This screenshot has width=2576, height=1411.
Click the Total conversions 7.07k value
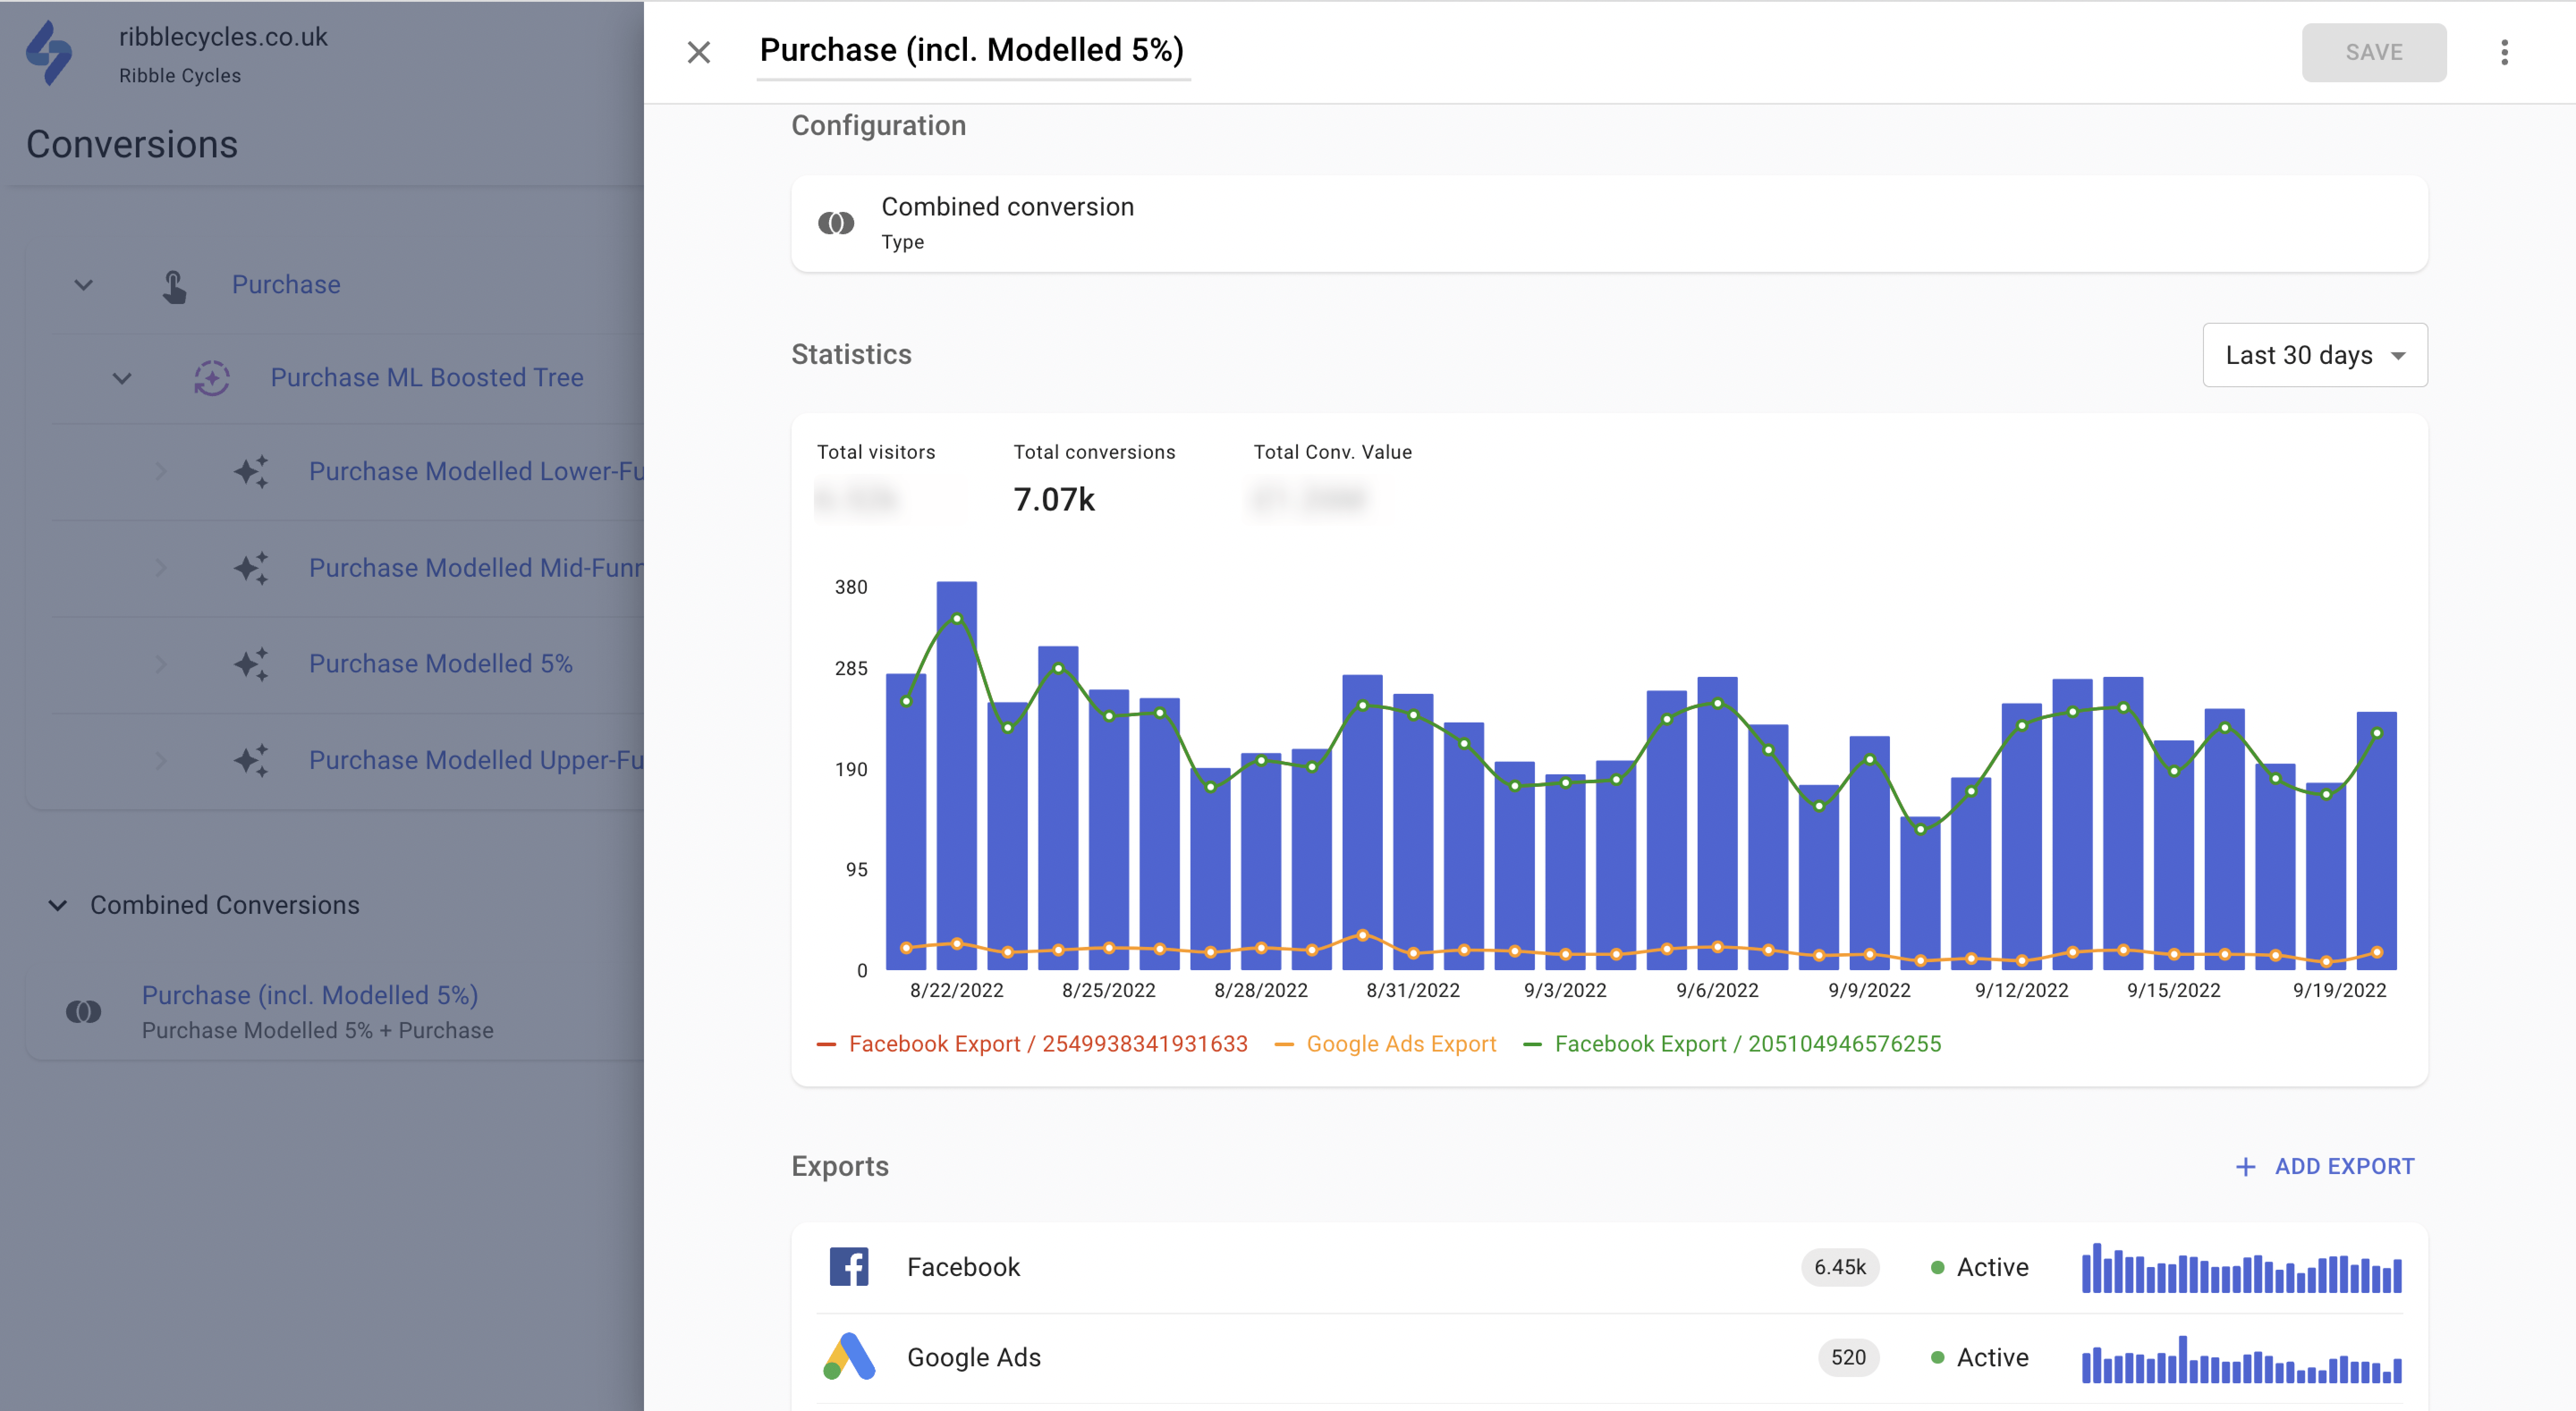click(1054, 499)
